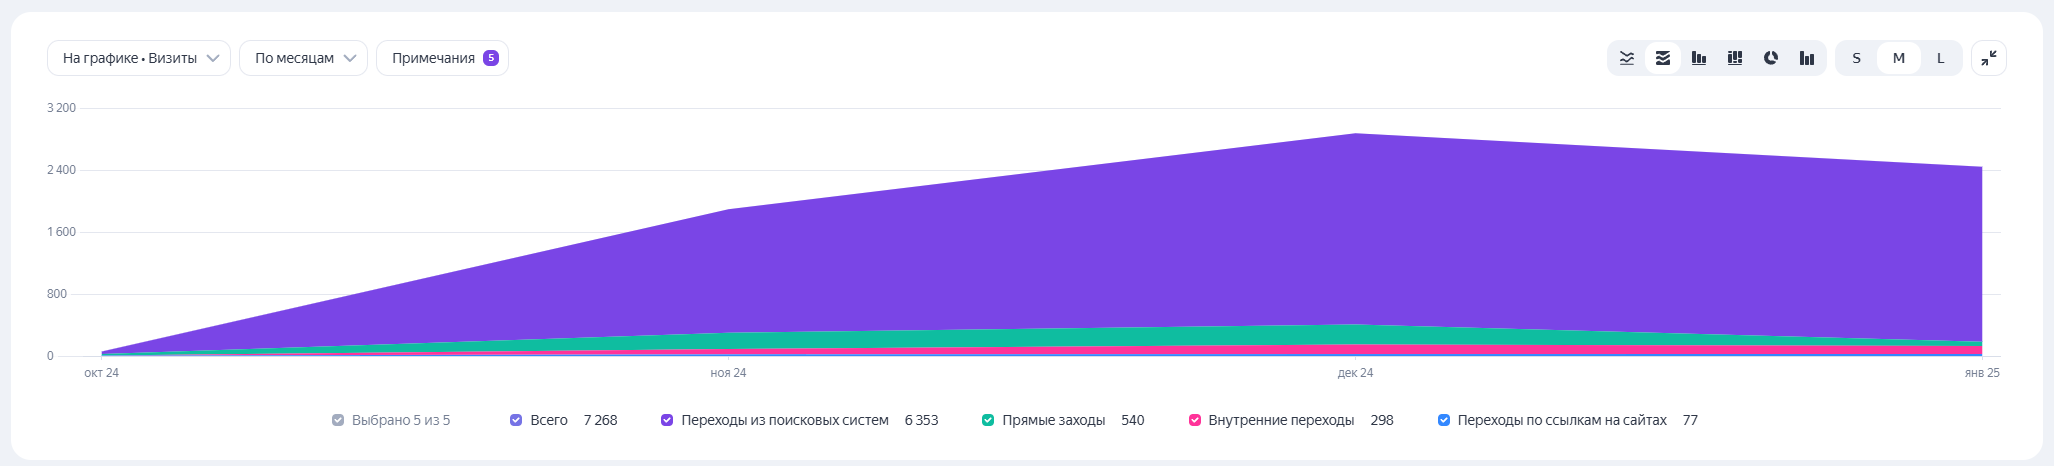This screenshot has width=2054, height=466.
Task: Open the 'Примечания' notes button
Action: coord(433,58)
